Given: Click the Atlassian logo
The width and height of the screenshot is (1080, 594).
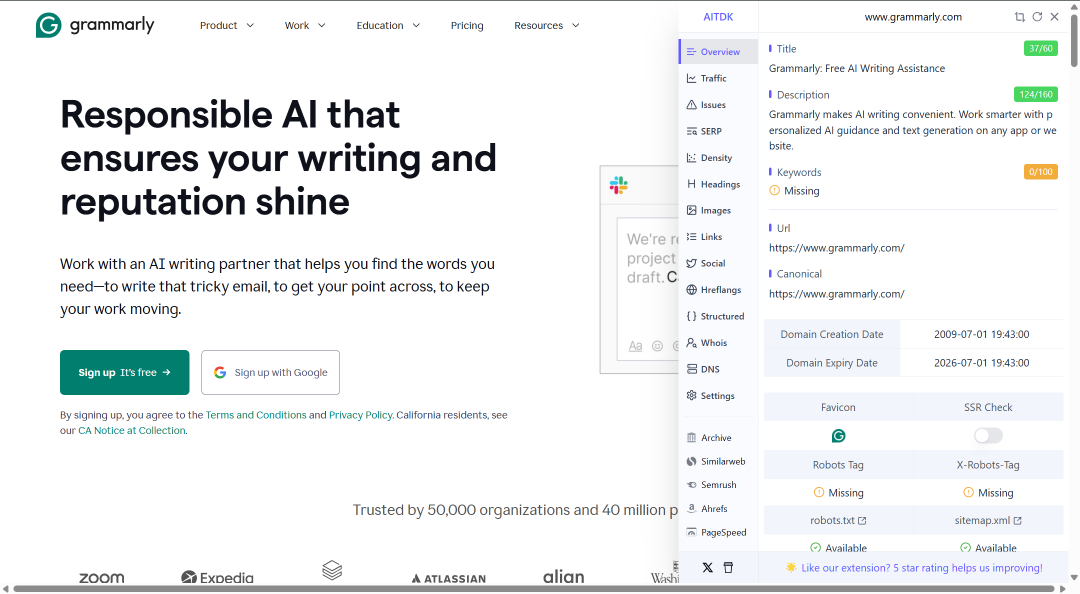Looking at the screenshot, I should [449, 579].
